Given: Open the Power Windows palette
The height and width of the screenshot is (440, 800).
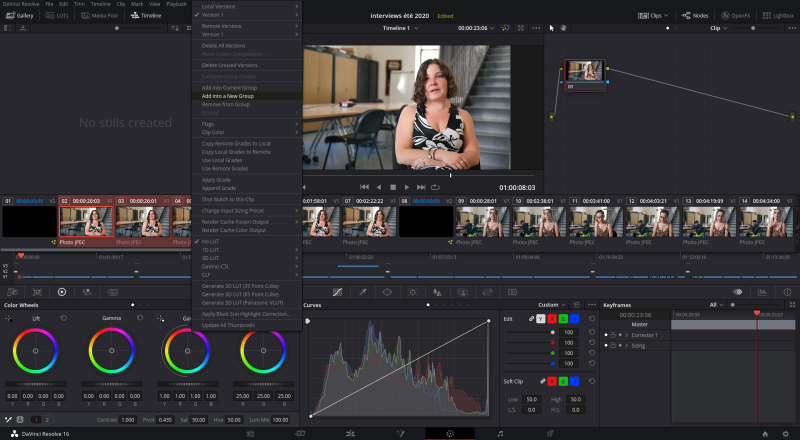Looking at the screenshot, I should (387, 292).
